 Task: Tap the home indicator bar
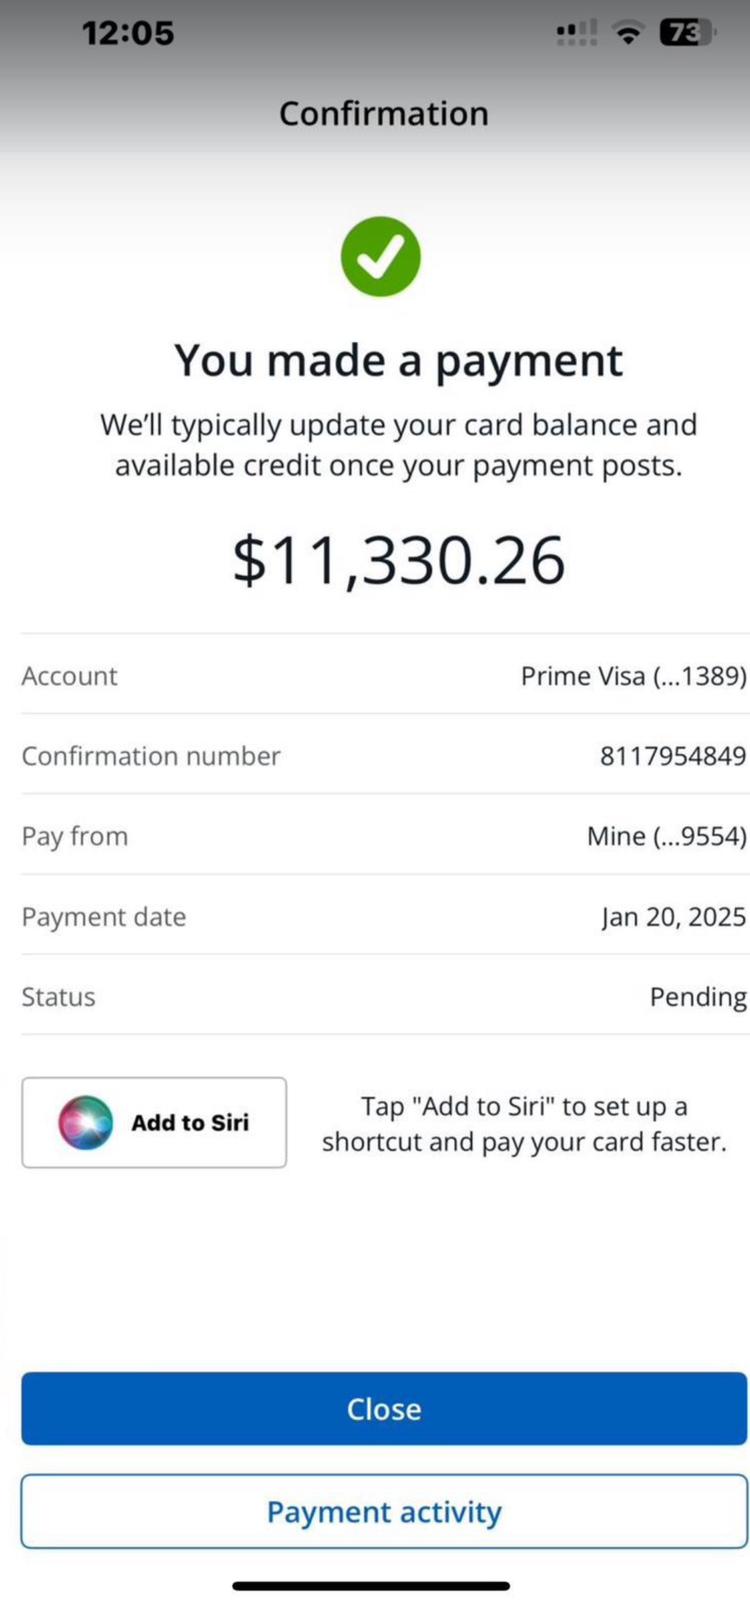coord(372,1585)
